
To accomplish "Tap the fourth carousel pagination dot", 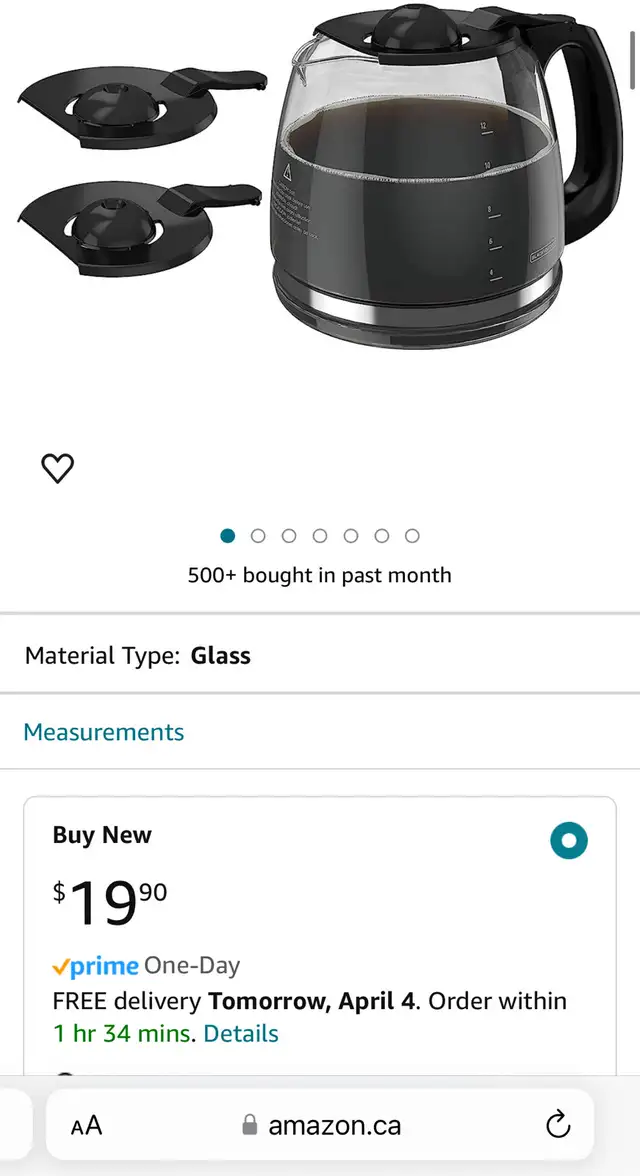I will point(320,535).
